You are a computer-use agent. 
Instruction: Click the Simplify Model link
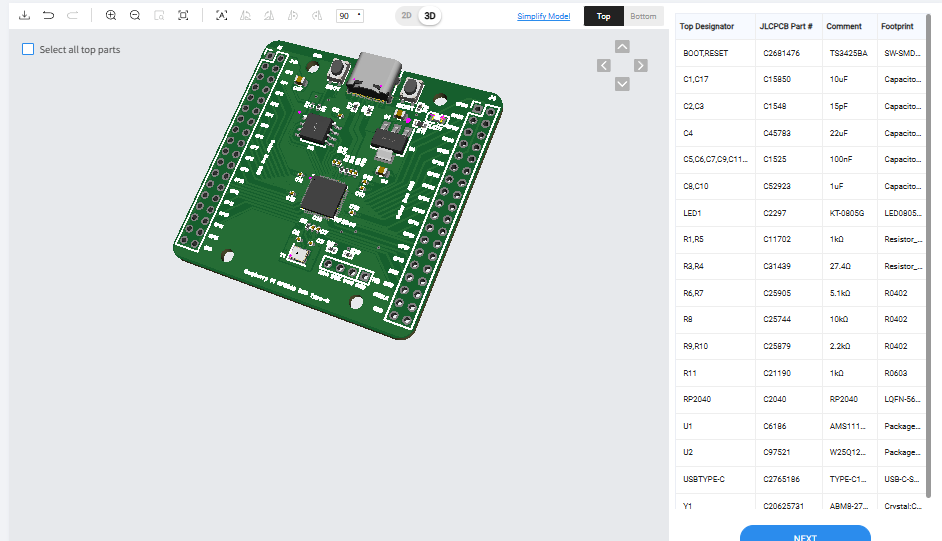click(543, 16)
